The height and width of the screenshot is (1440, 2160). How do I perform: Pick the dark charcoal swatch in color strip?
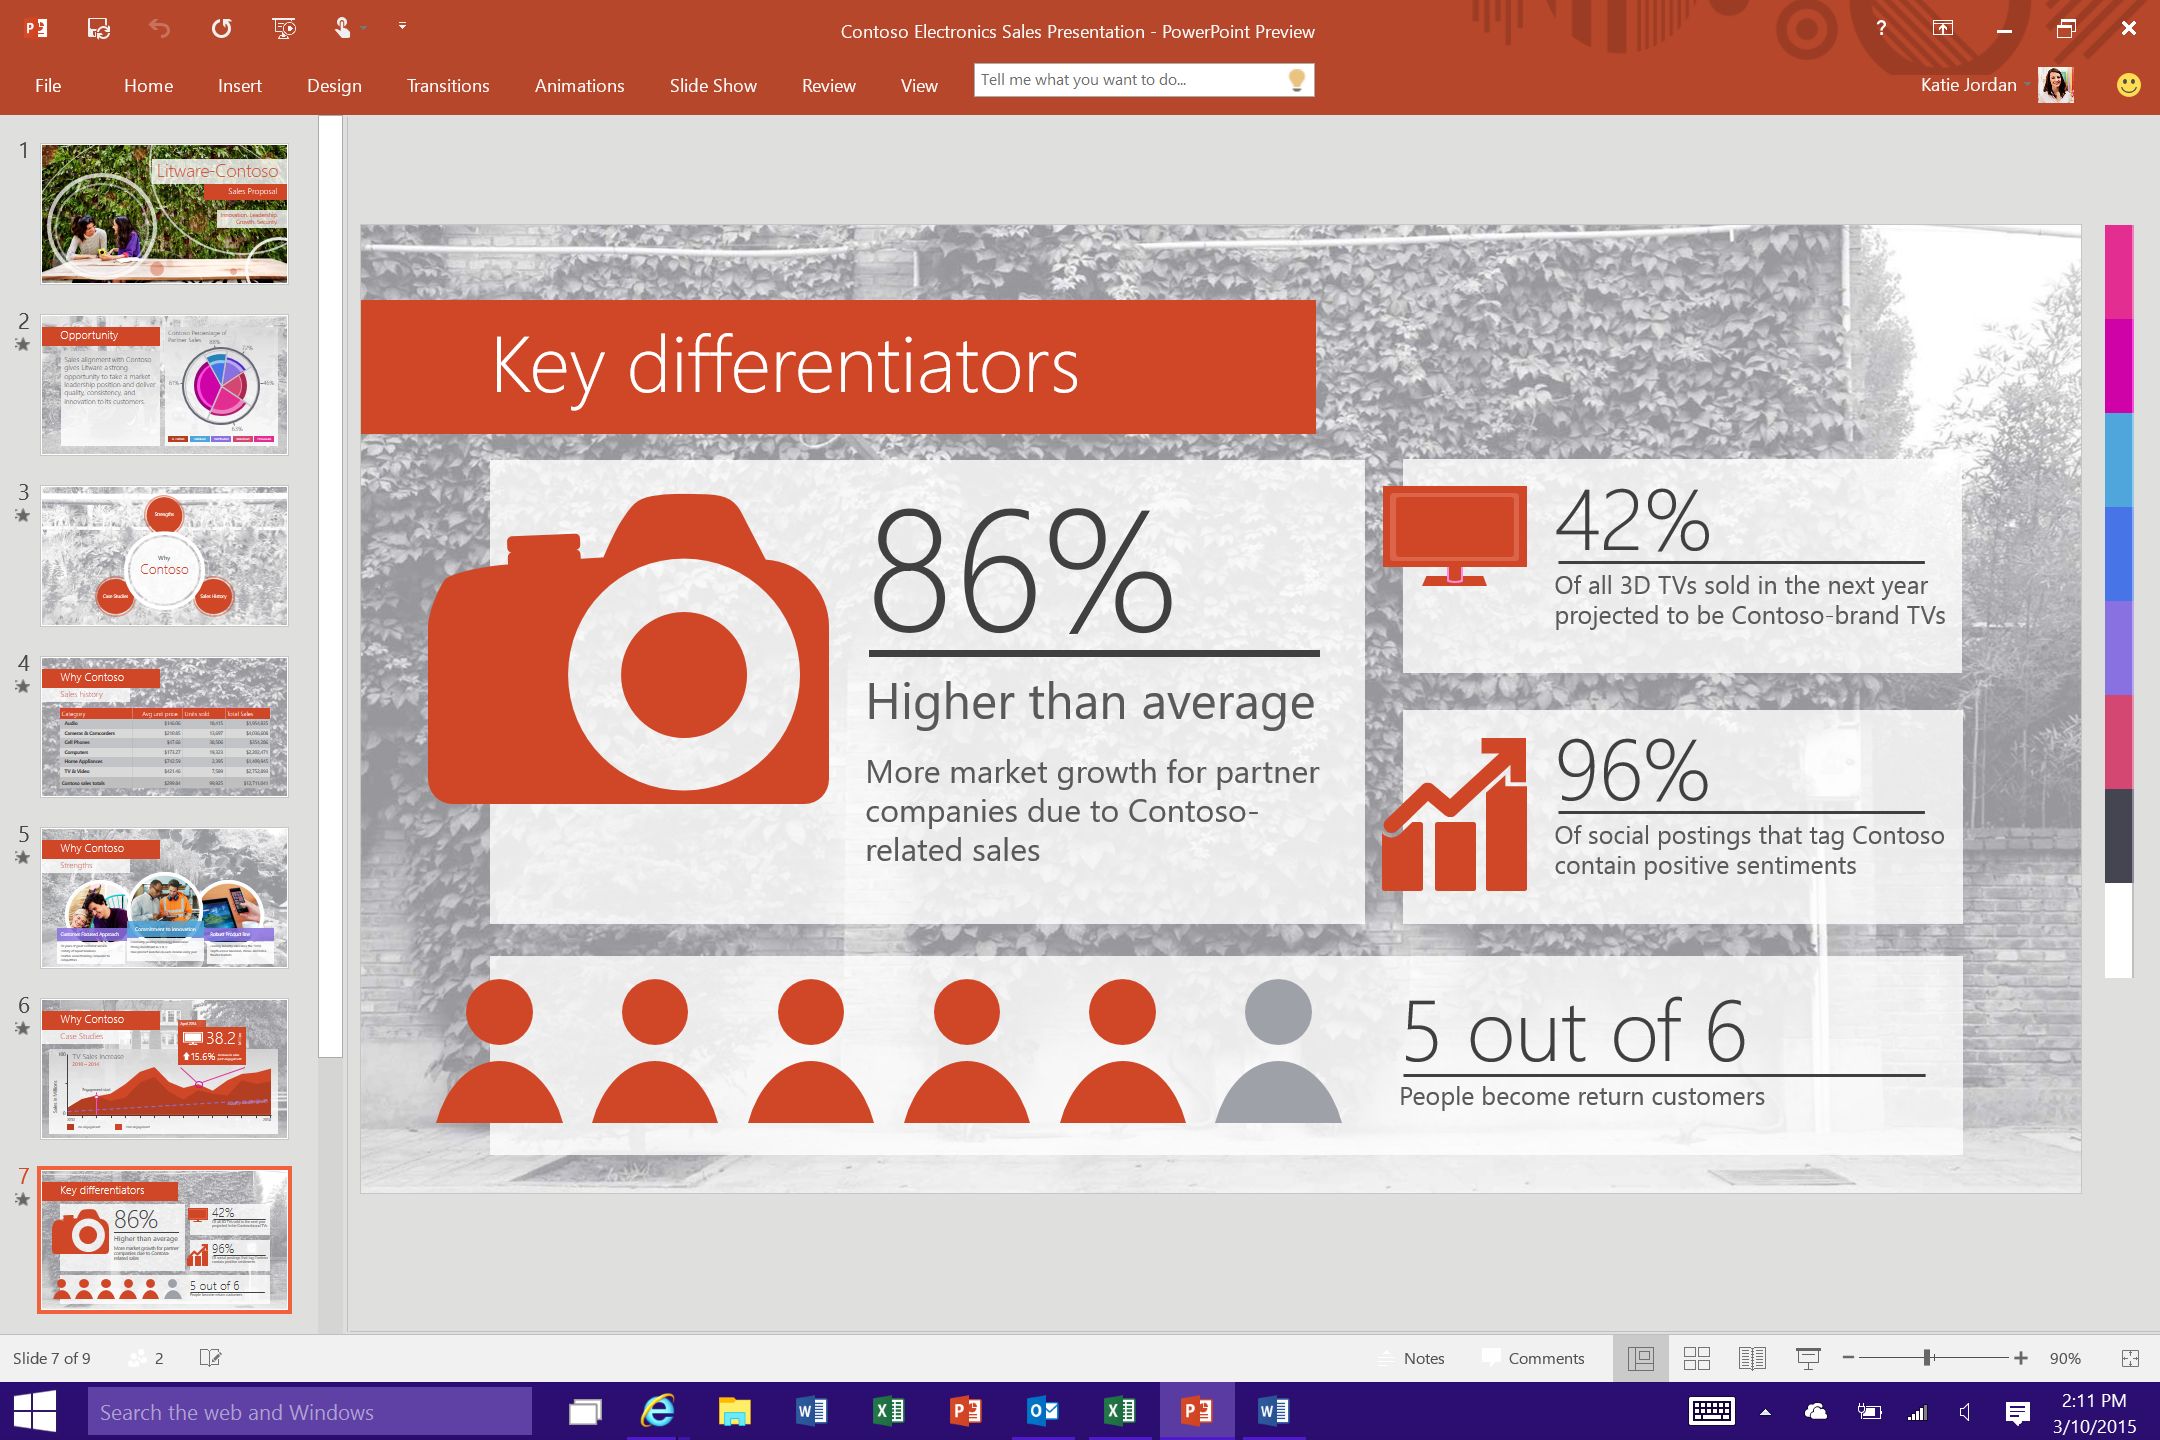point(2118,836)
